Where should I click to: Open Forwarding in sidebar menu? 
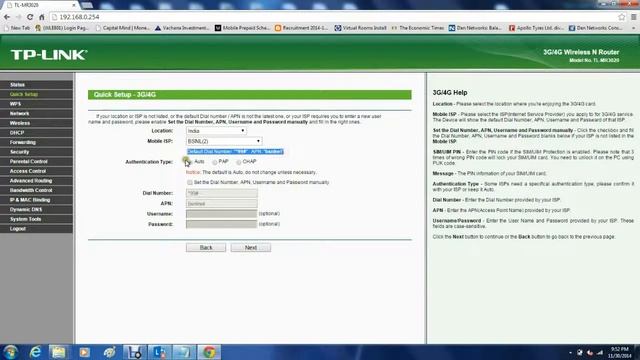[36, 142]
